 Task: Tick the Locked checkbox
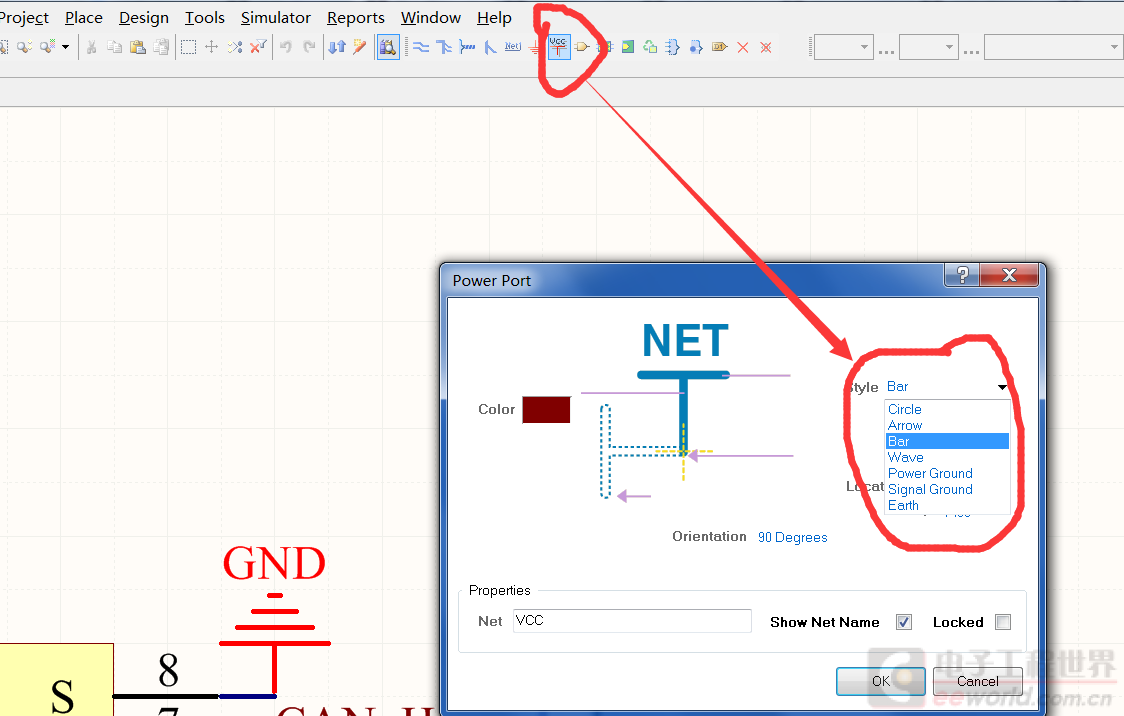coord(1003,622)
